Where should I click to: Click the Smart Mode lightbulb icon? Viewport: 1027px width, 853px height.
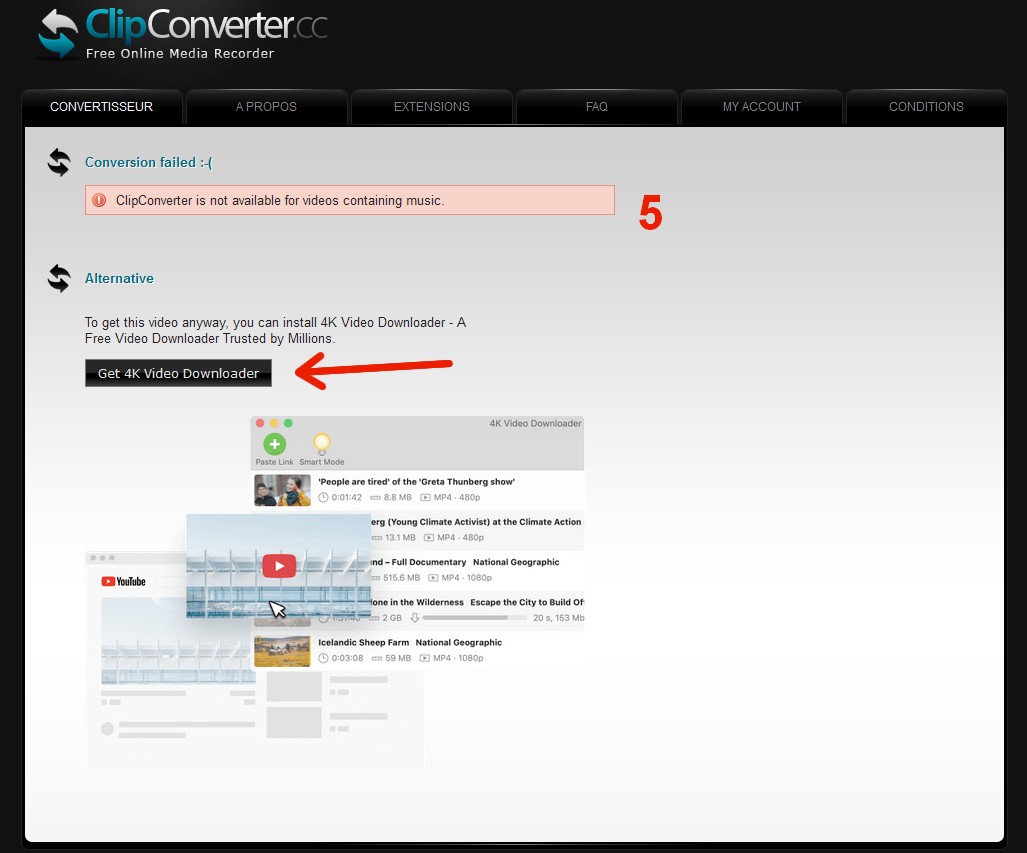322,444
